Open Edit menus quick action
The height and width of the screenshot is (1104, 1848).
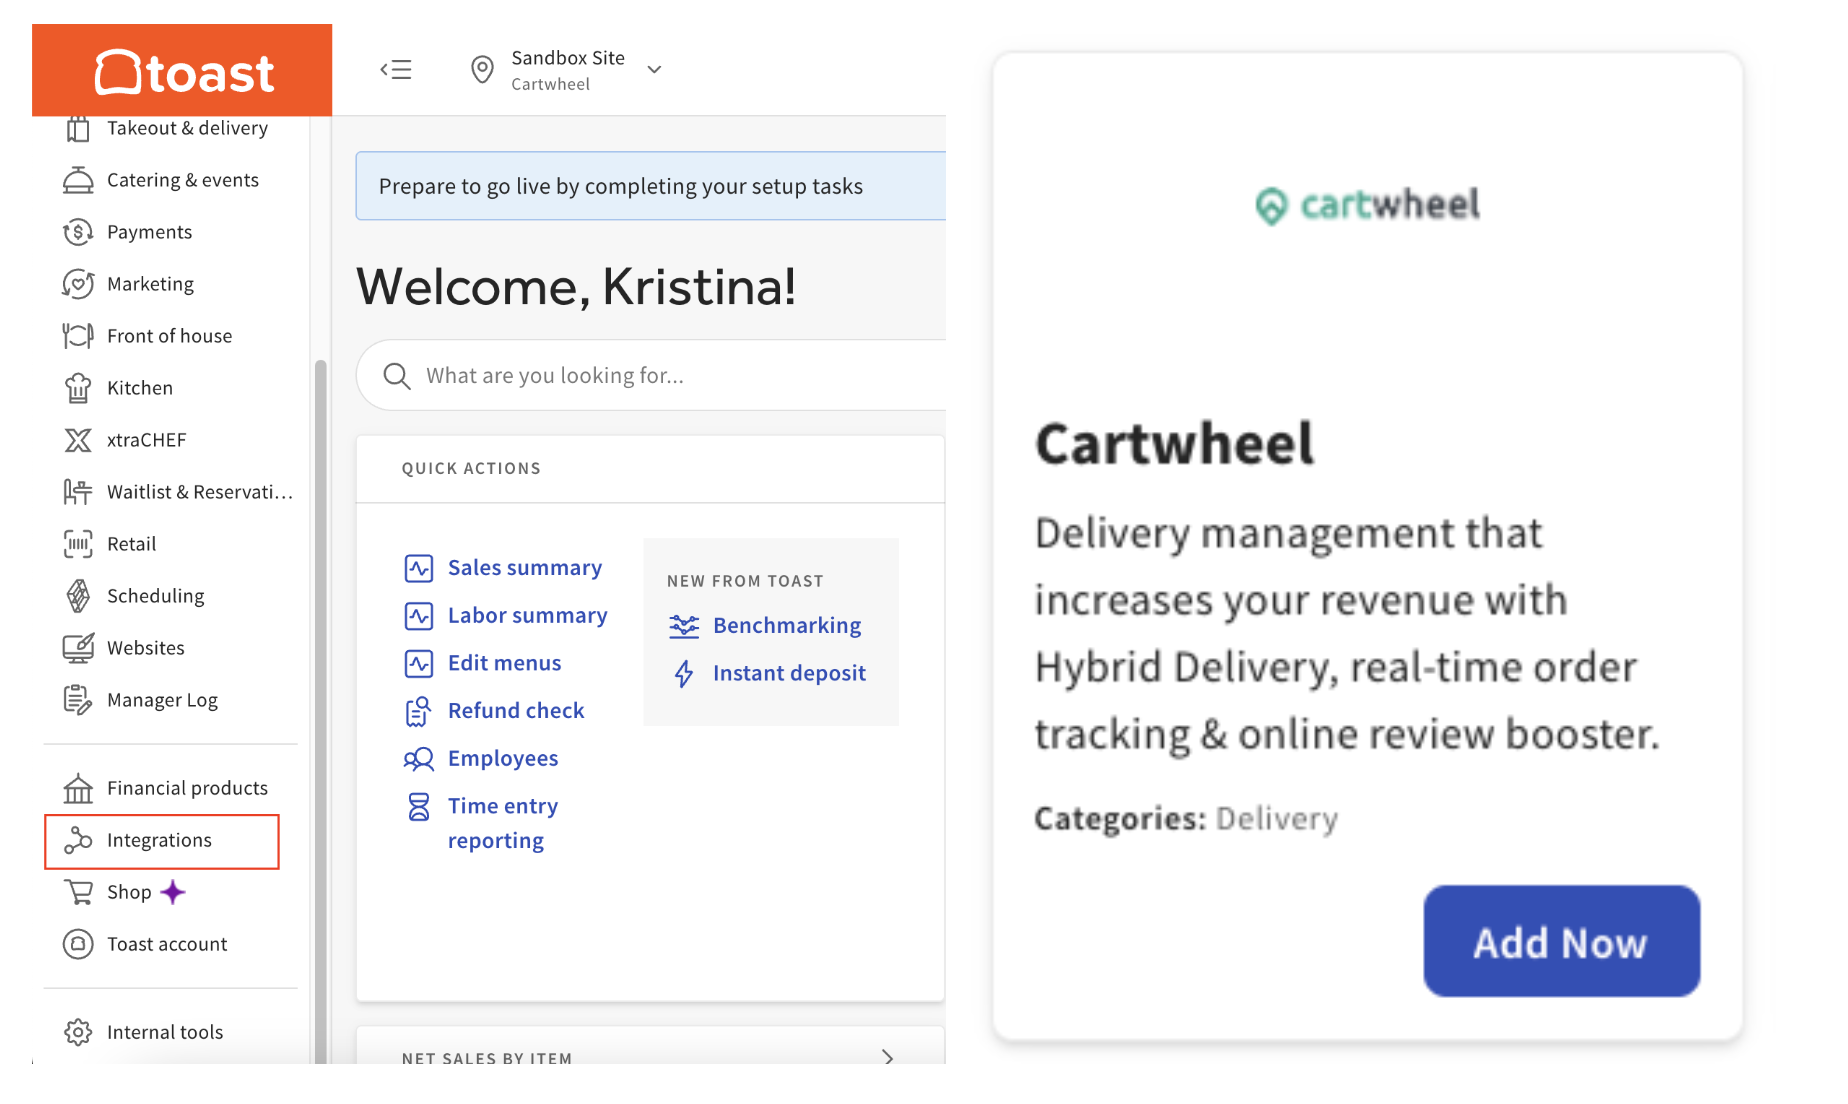pos(505,663)
